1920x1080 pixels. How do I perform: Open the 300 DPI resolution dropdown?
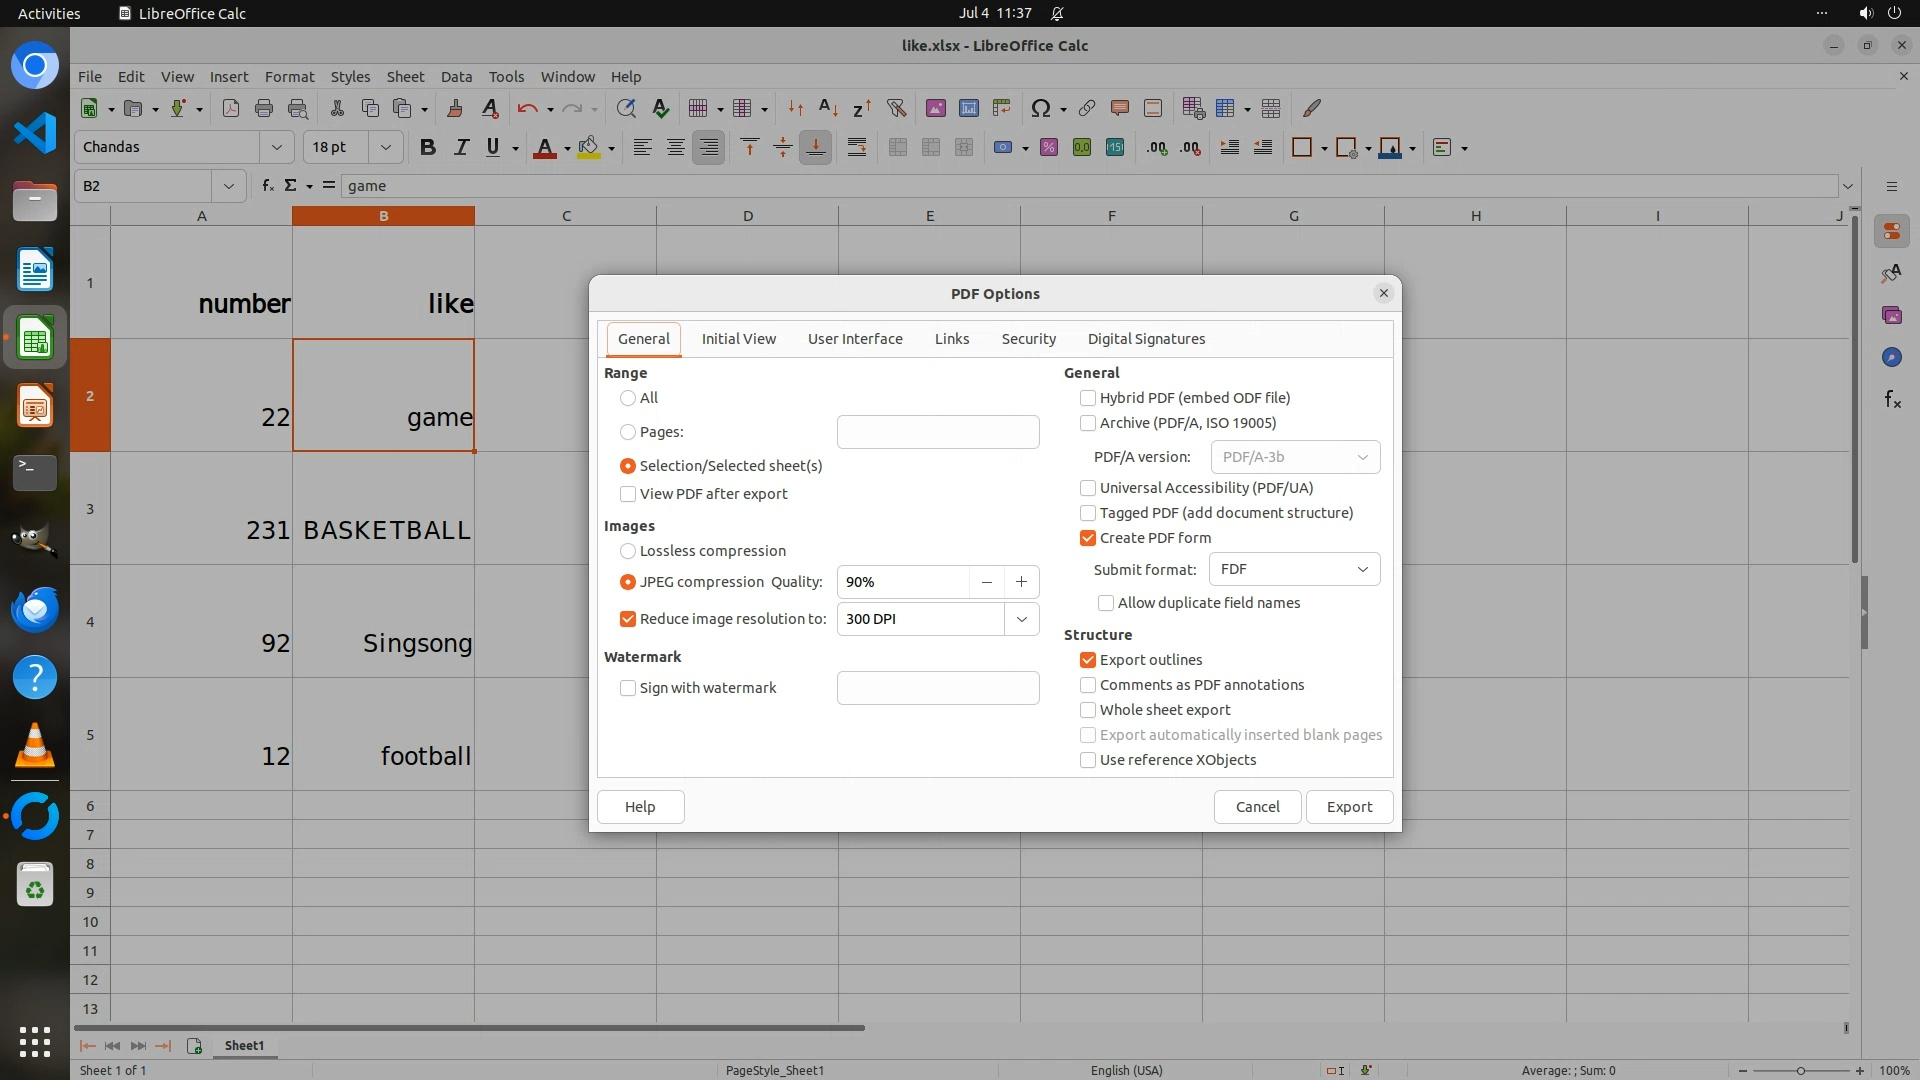coord(1021,619)
